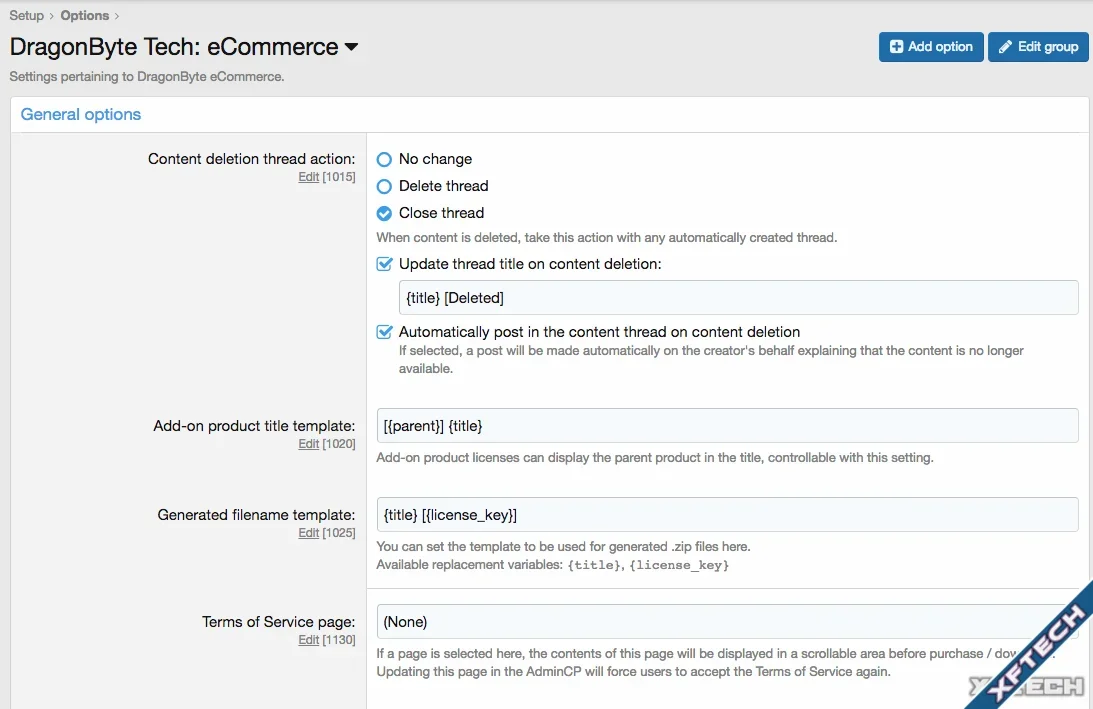Select the Delete thread radio option
The image size is (1093, 709).
coord(384,186)
